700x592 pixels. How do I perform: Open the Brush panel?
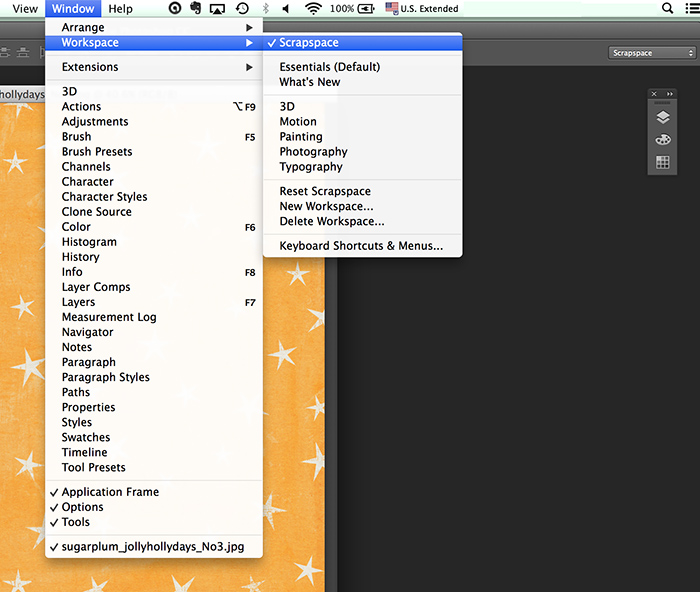[x=154, y=137]
